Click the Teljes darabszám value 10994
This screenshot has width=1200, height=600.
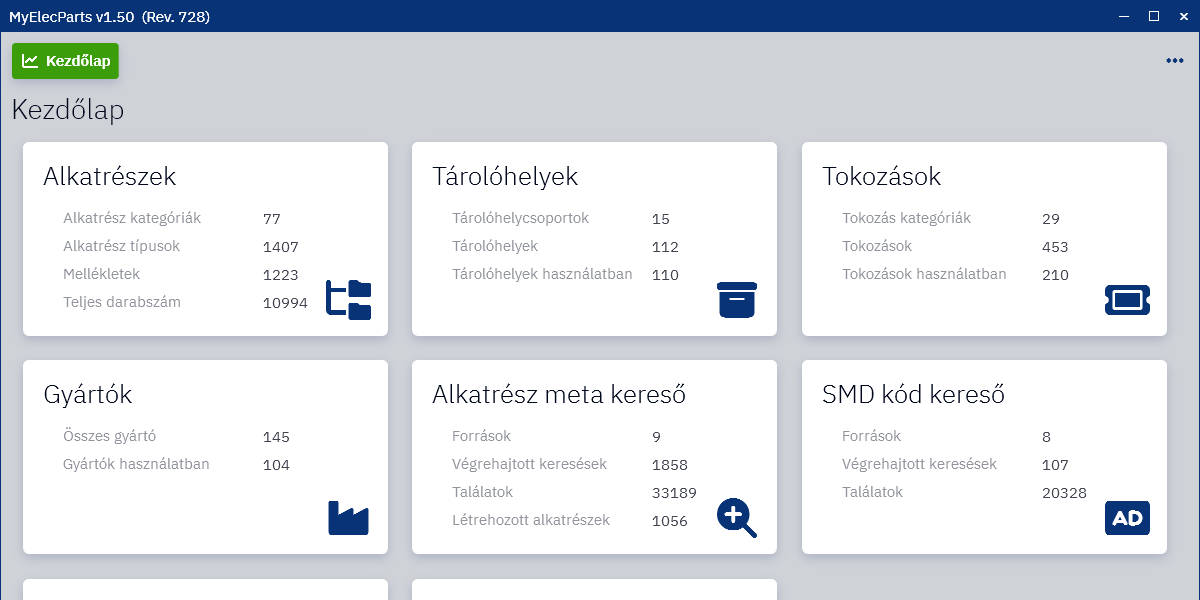pos(284,302)
